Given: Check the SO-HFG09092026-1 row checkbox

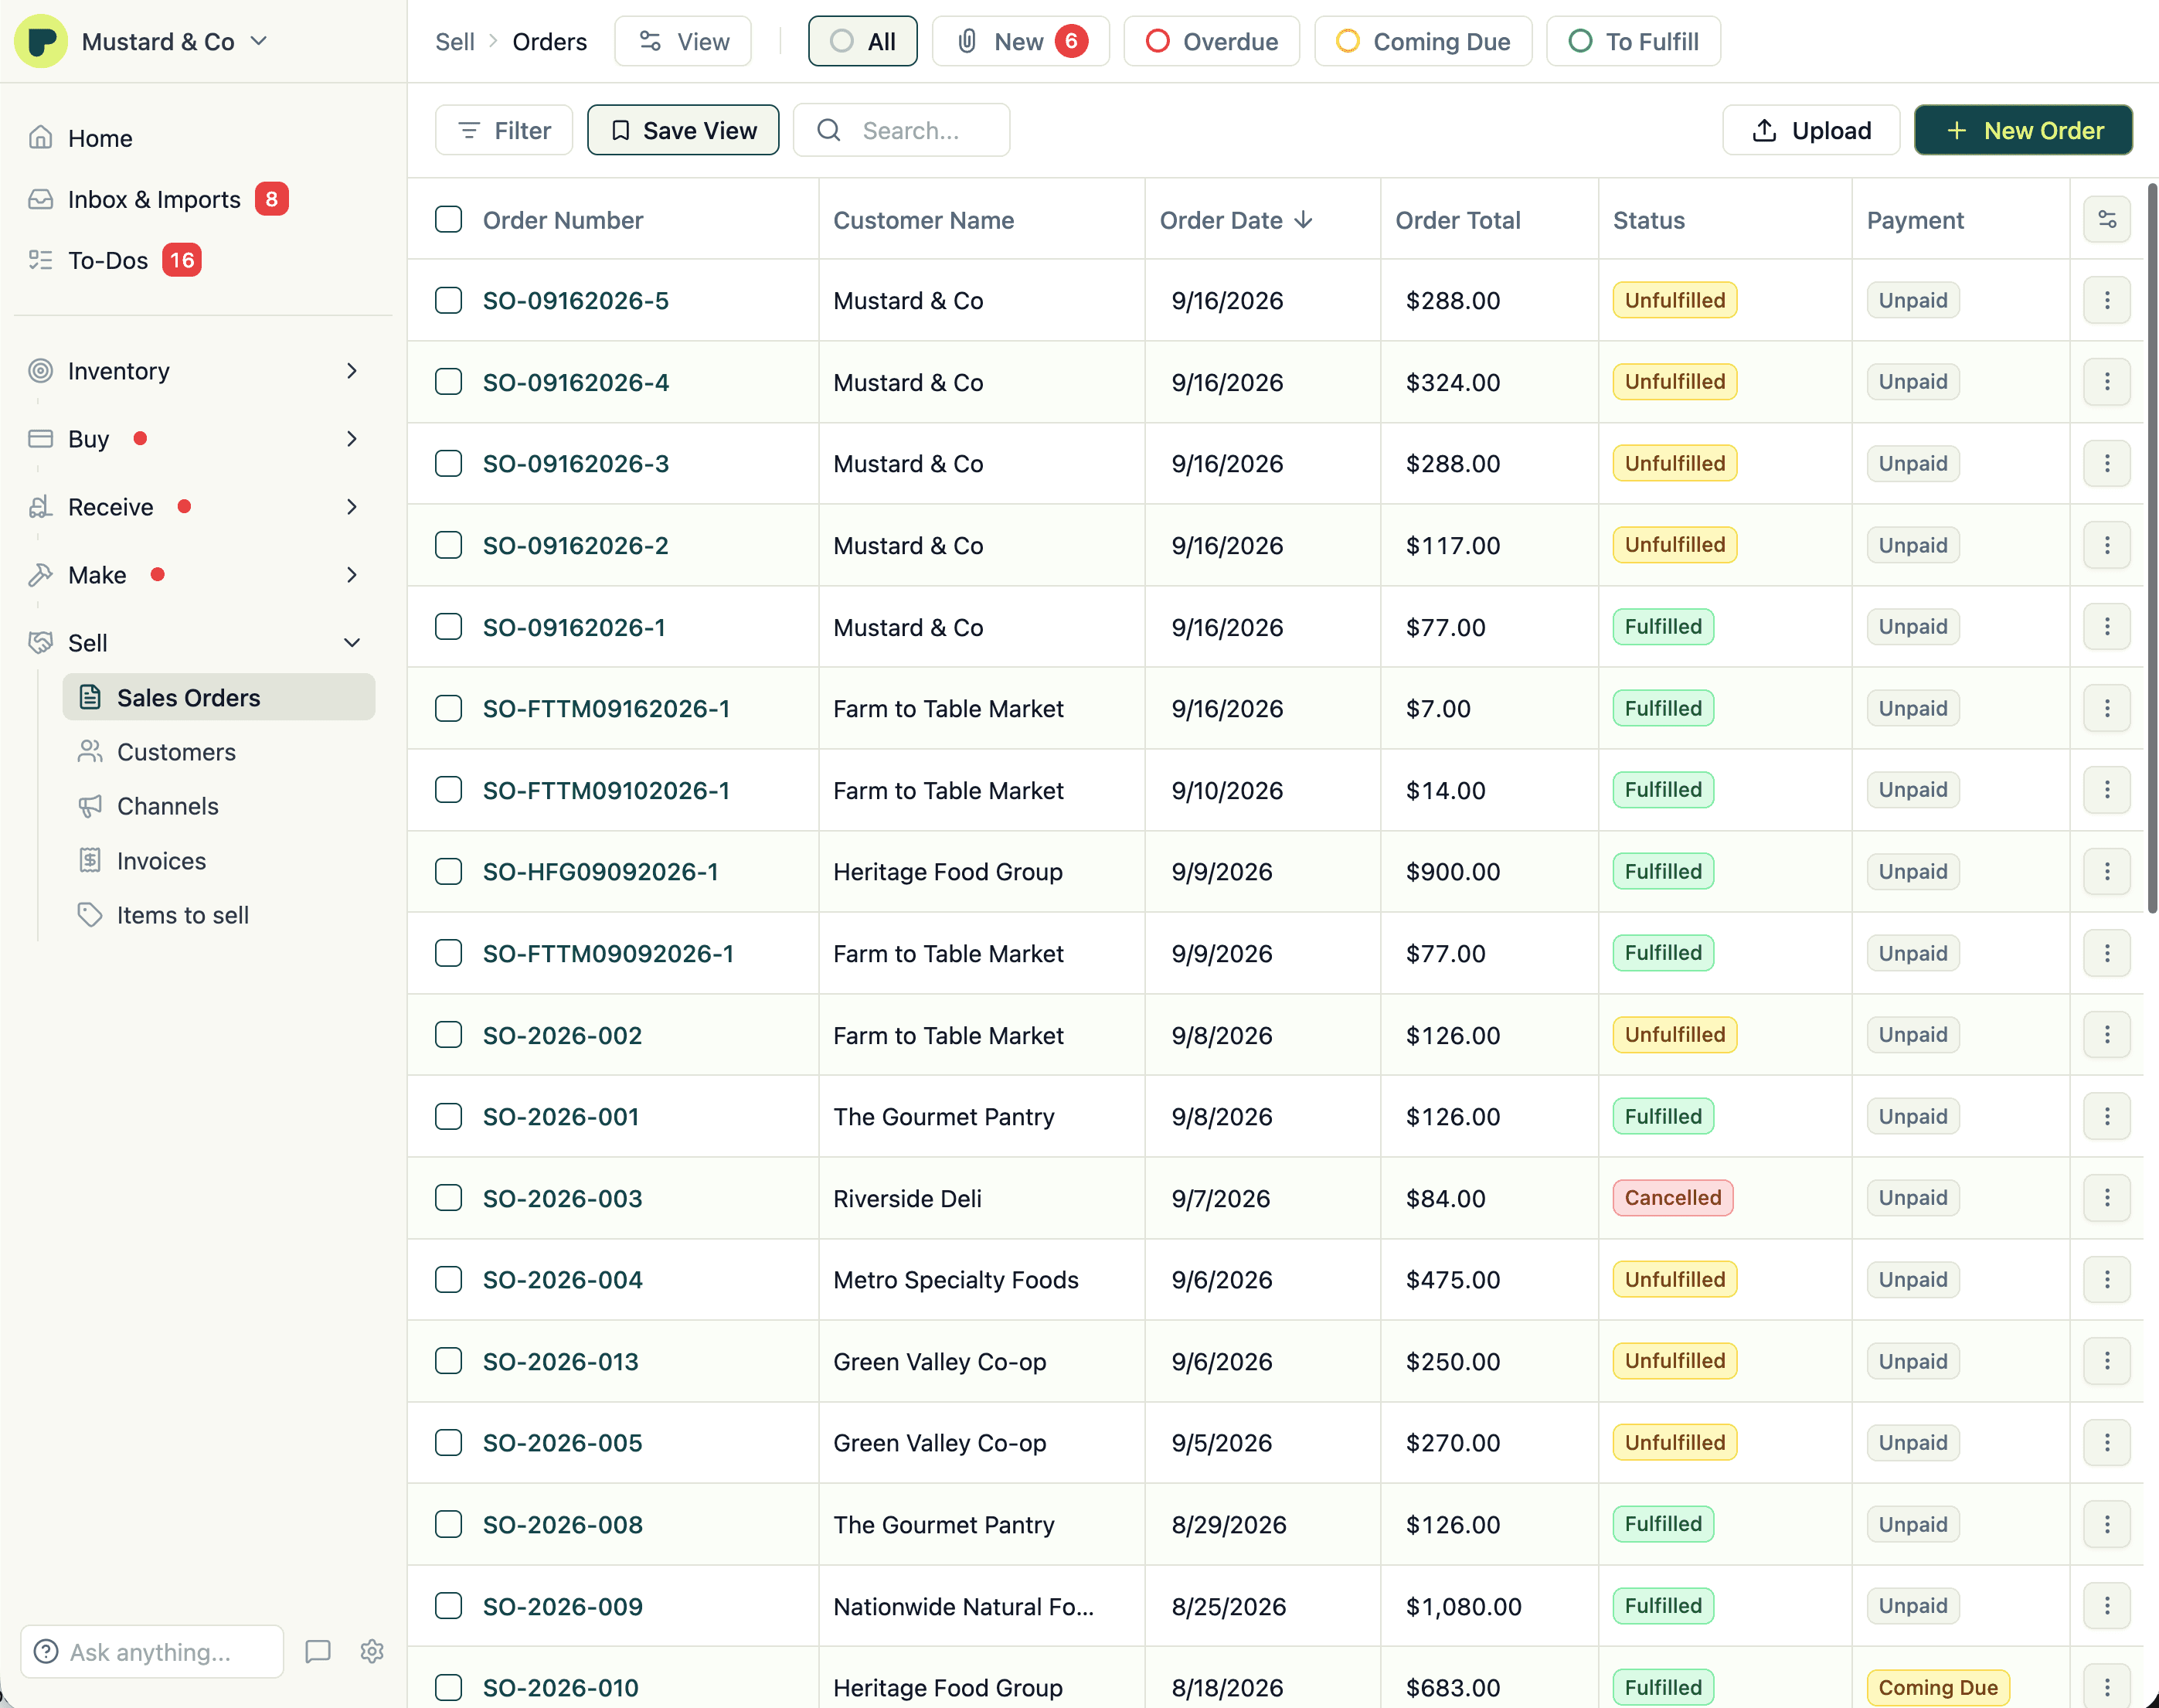Looking at the screenshot, I should pyautogui.click(x=449, y=872).
